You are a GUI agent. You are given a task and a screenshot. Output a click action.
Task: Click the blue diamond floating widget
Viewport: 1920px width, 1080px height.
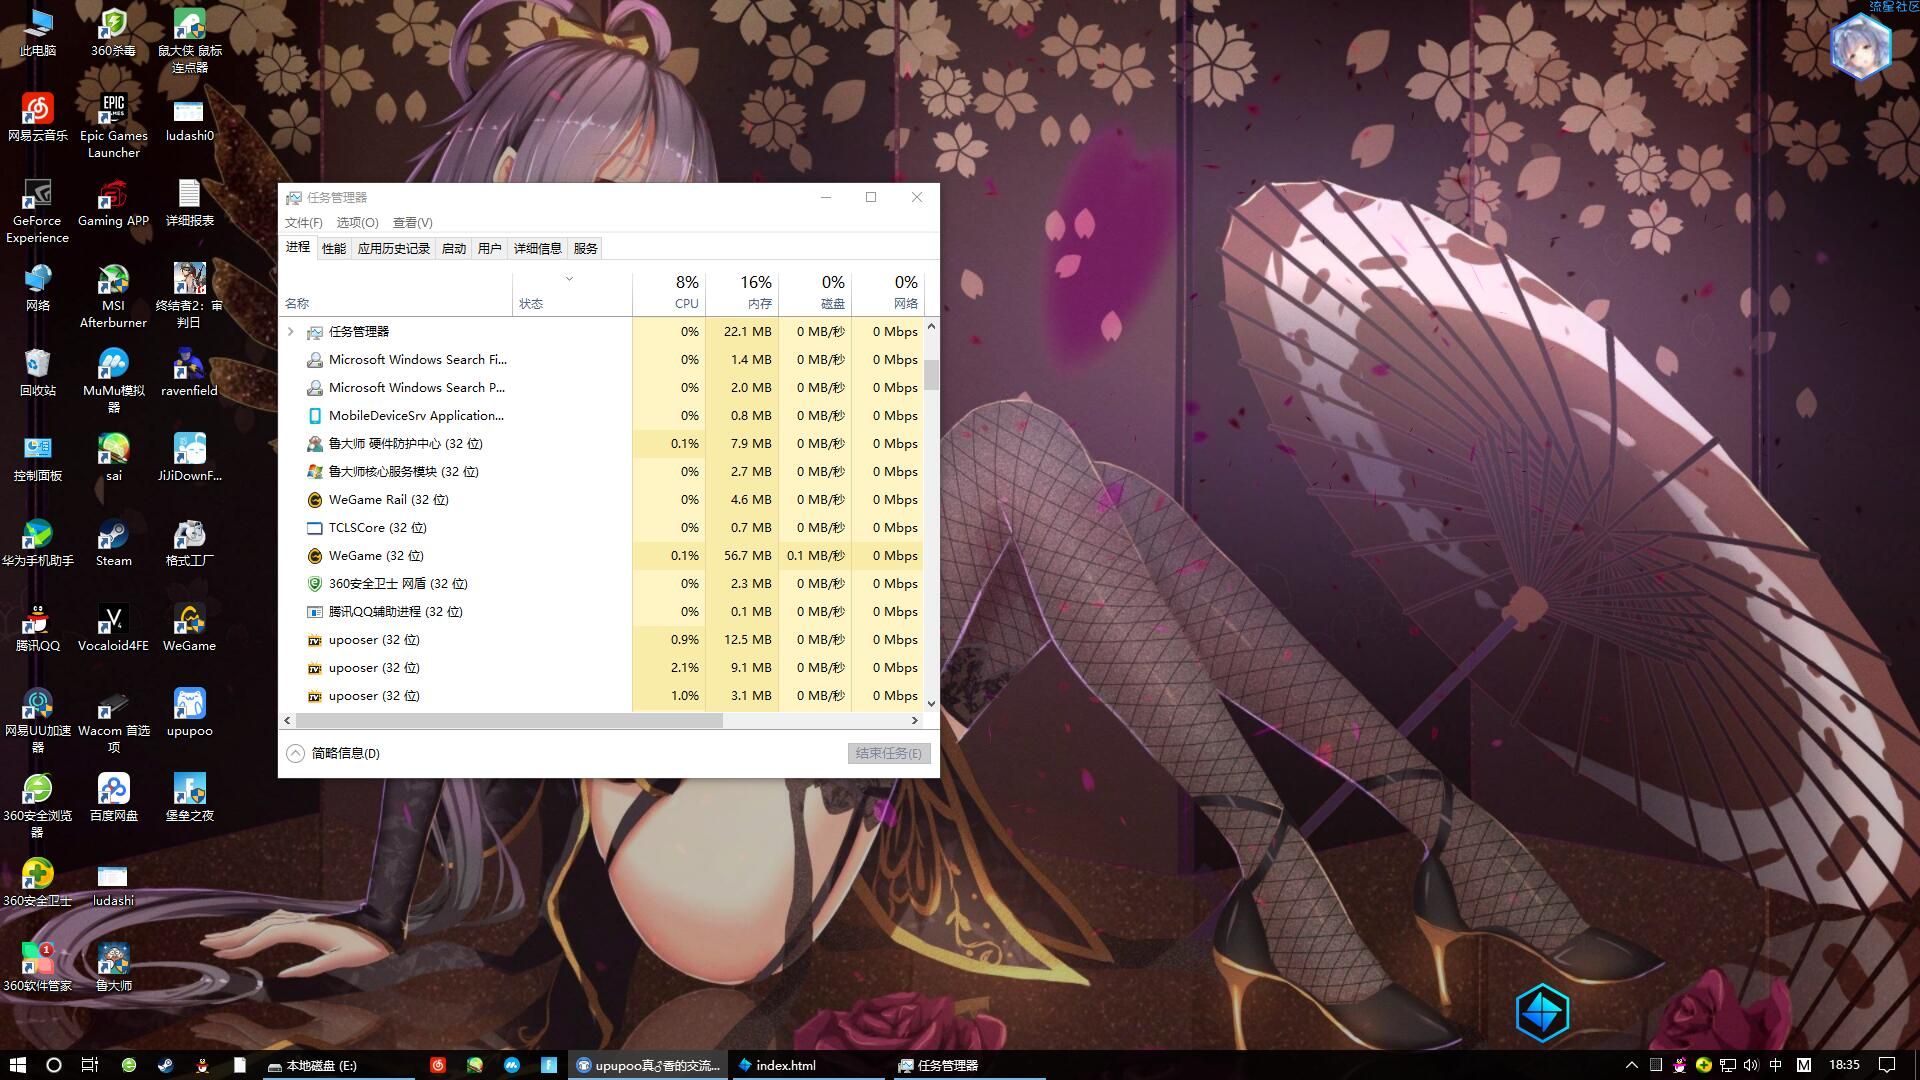click(x=1542, y=1012)
